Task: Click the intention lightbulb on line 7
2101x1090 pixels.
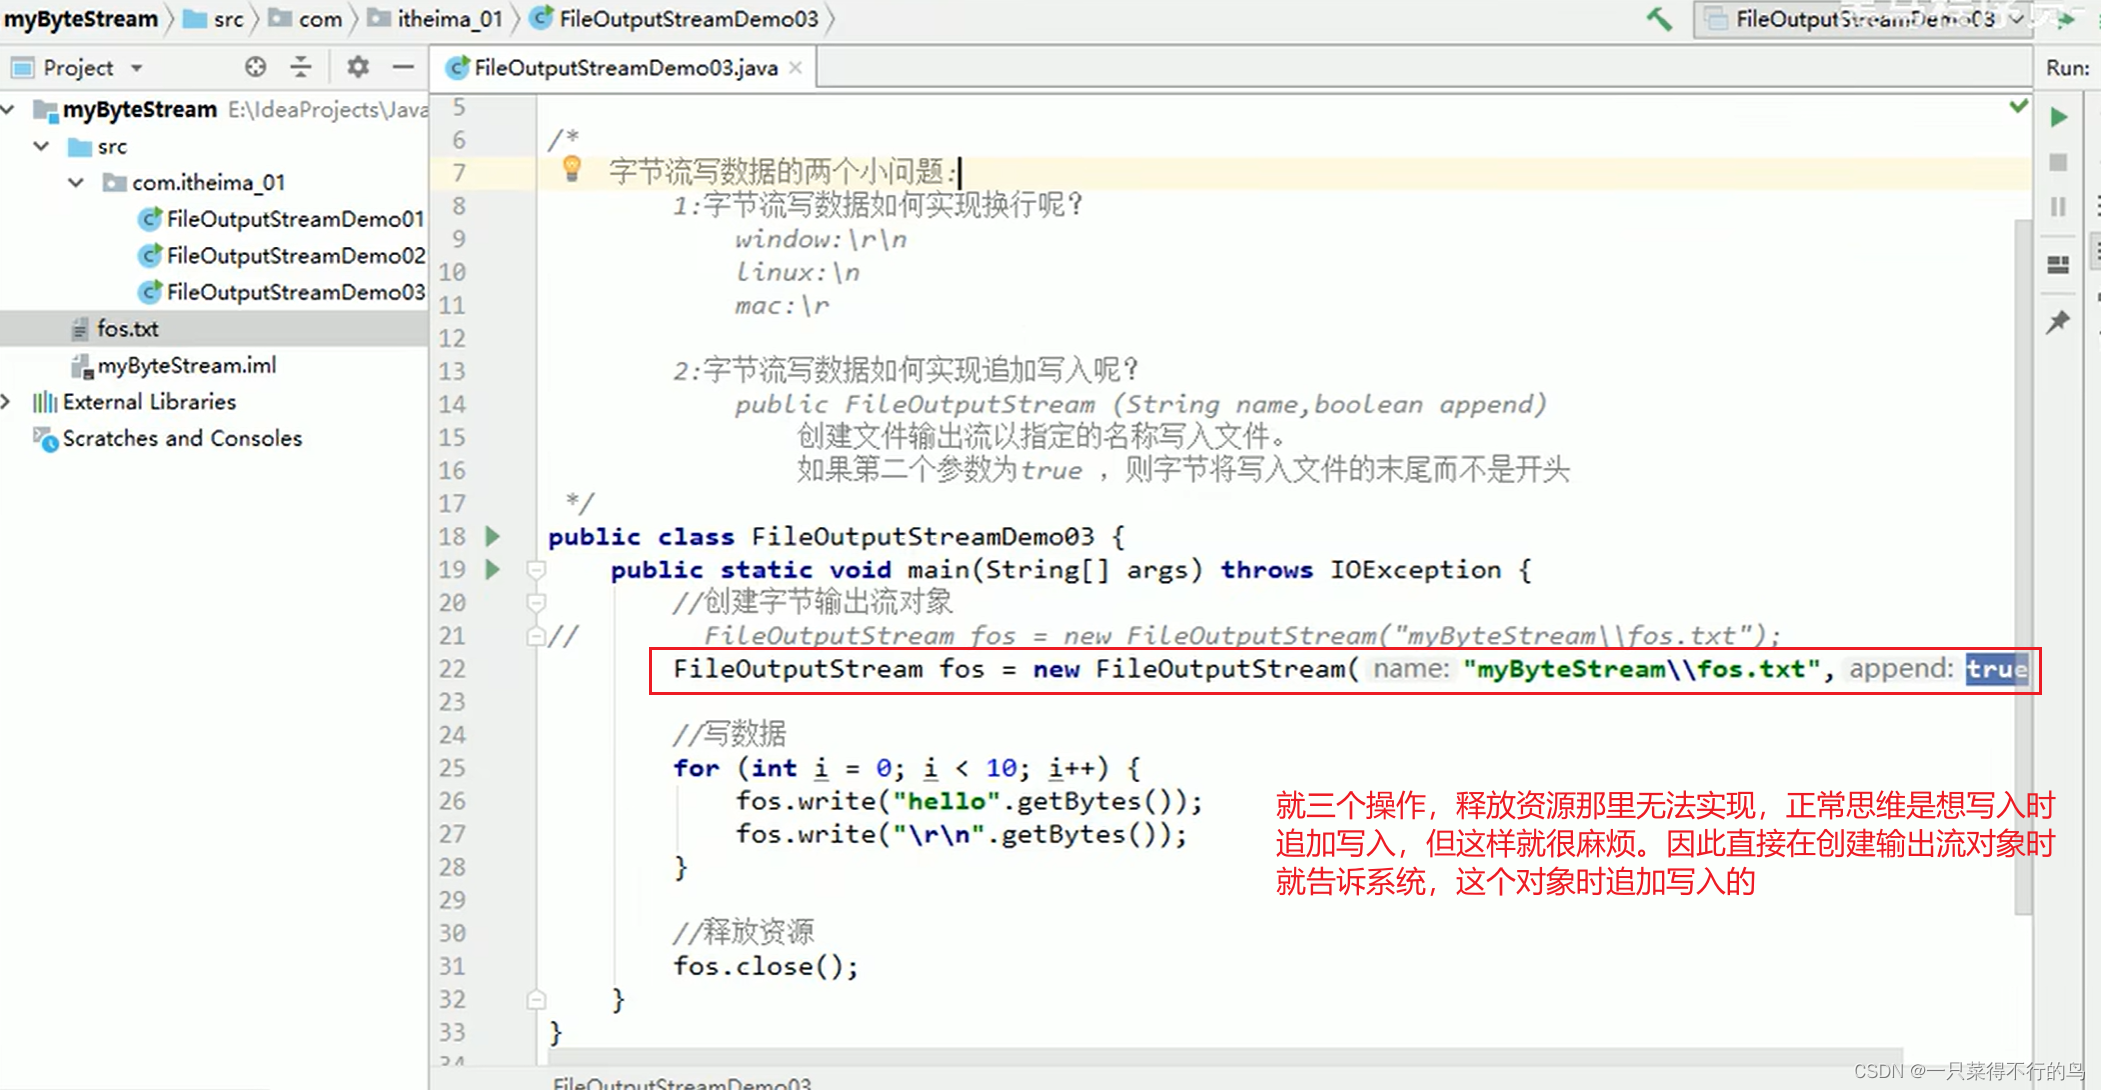Action: (572, 168)
